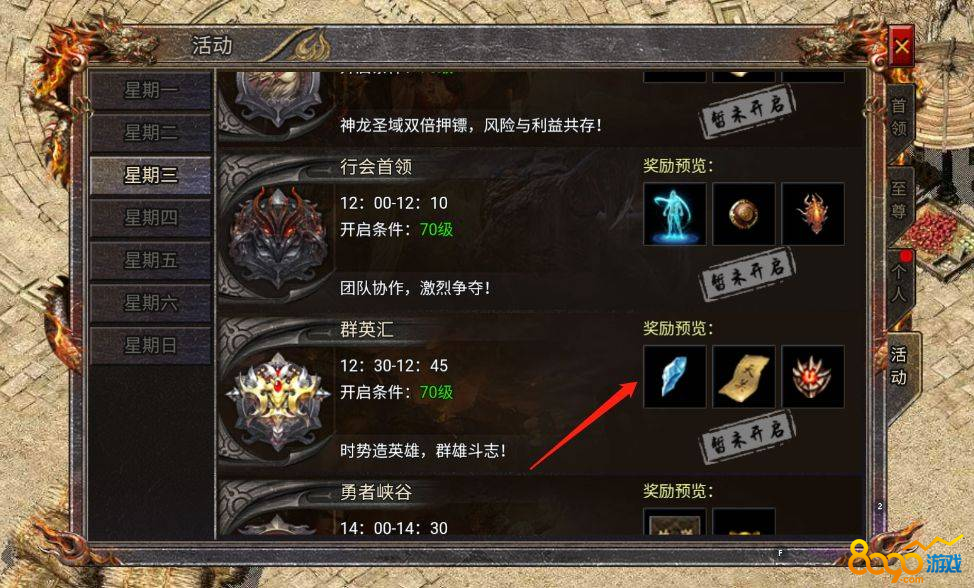Close the 活动 window with red X

click(901, 46)
